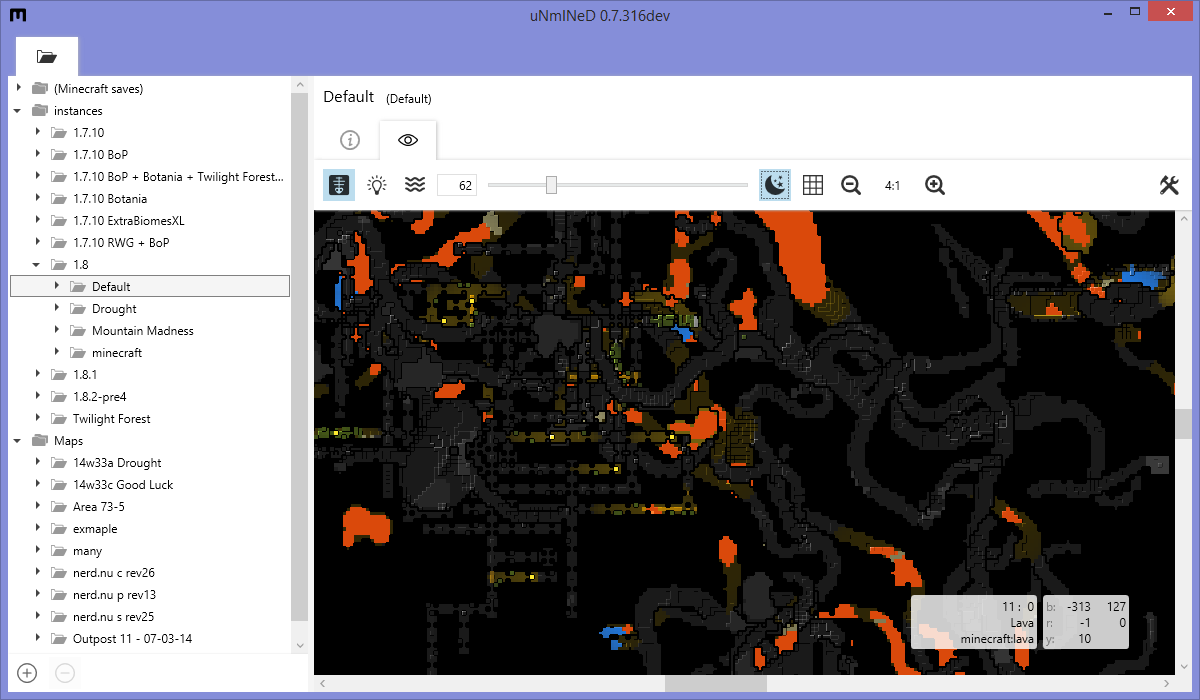Click the map scroll up arrow
This screenshot has height=700, width=1200.
click(x=1184, y=219)
